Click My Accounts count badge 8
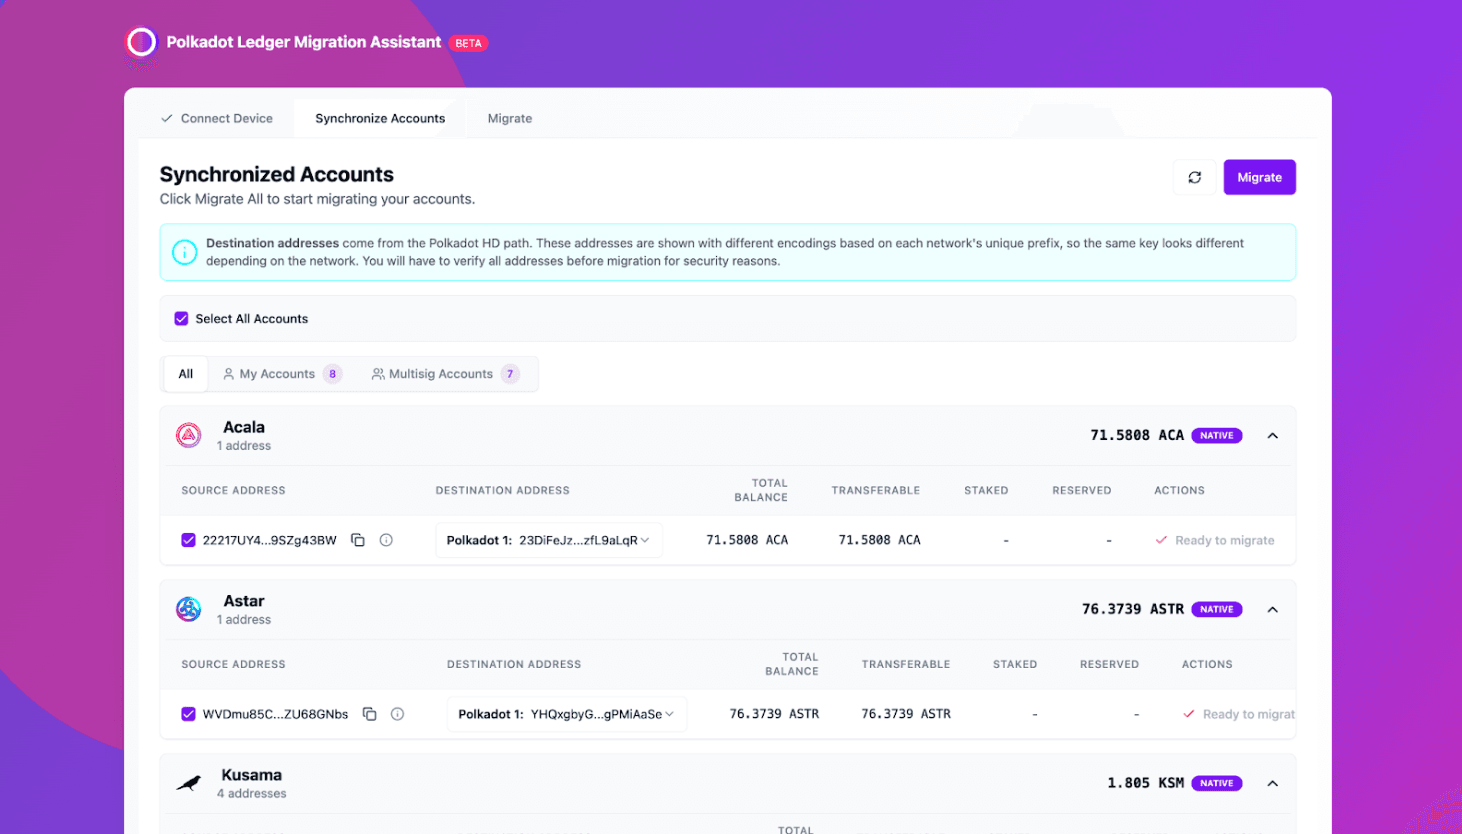 [x=333, y=374]
